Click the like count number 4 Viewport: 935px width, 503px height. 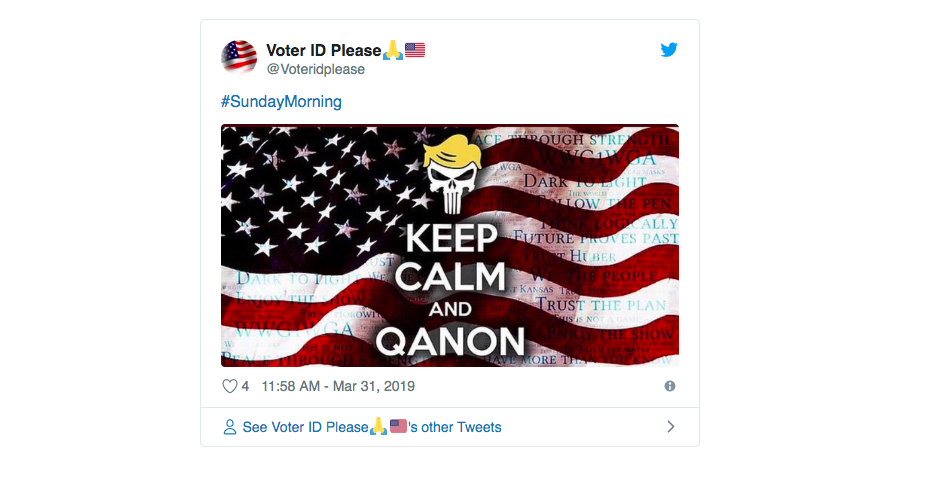click(245, 386)
